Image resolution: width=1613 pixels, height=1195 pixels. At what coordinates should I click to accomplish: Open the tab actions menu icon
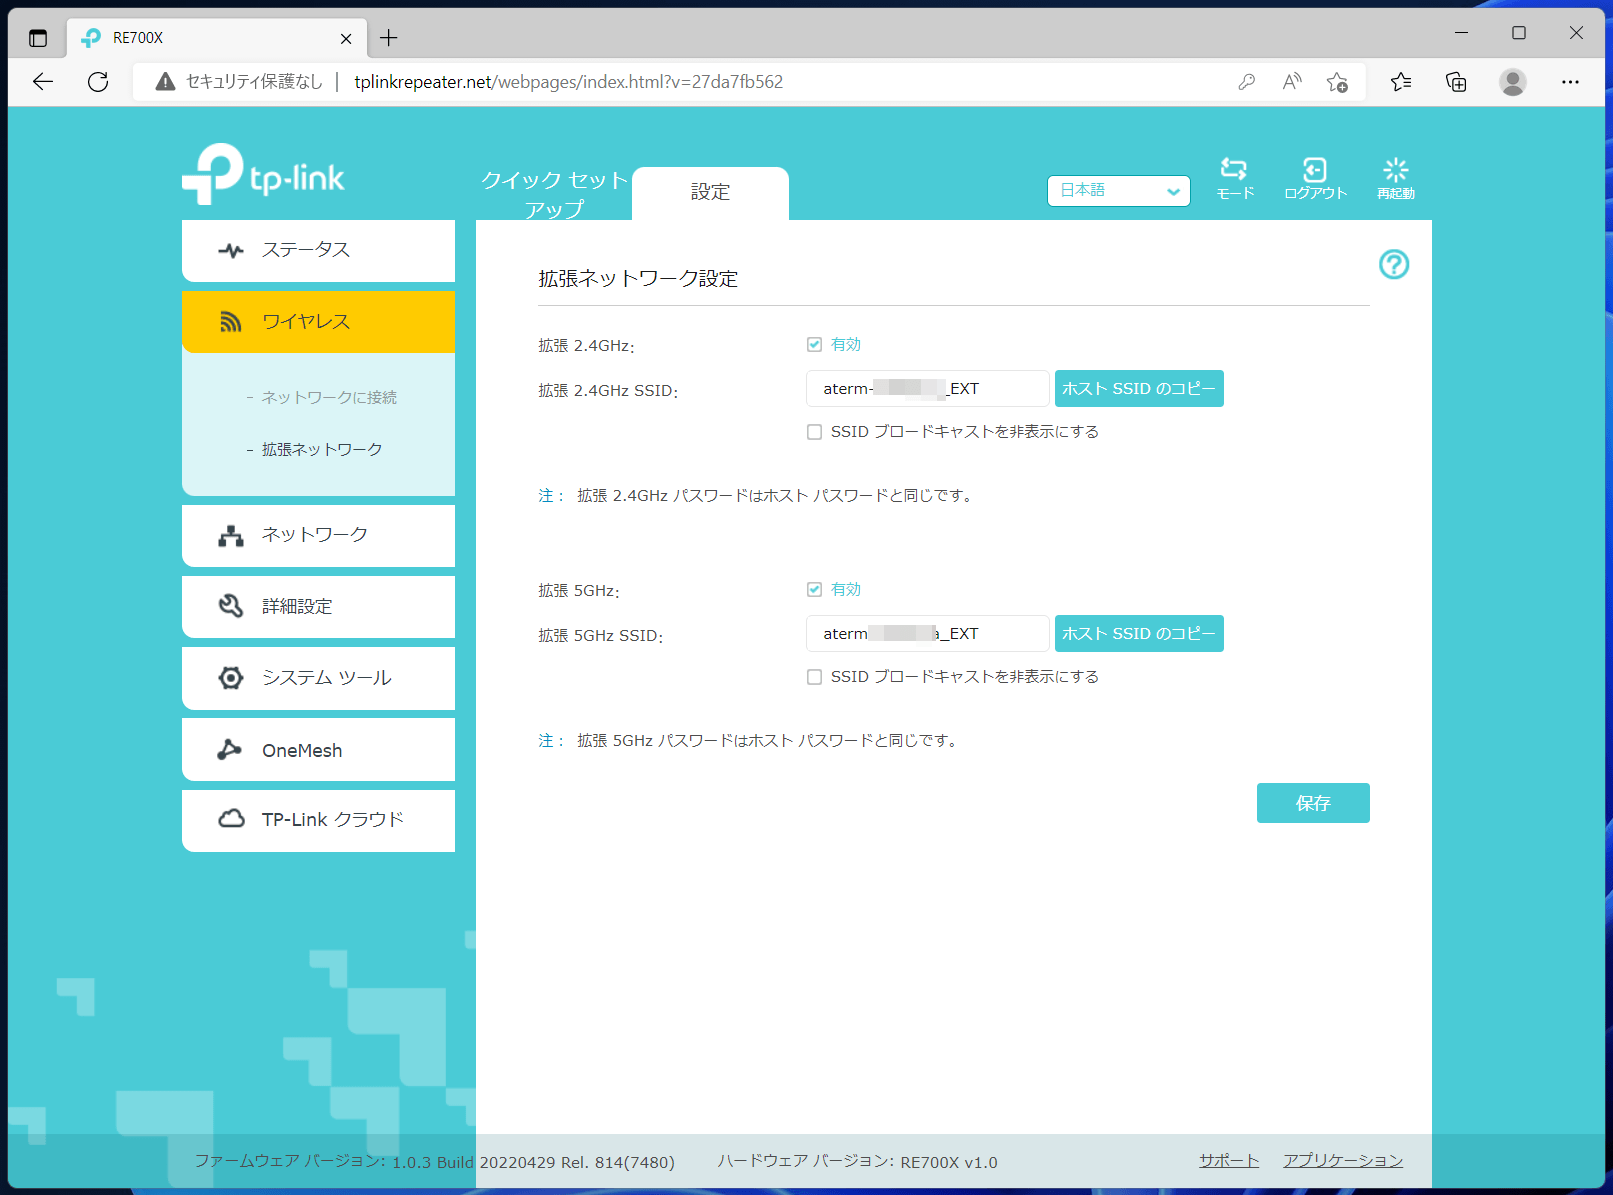(38, 38)
